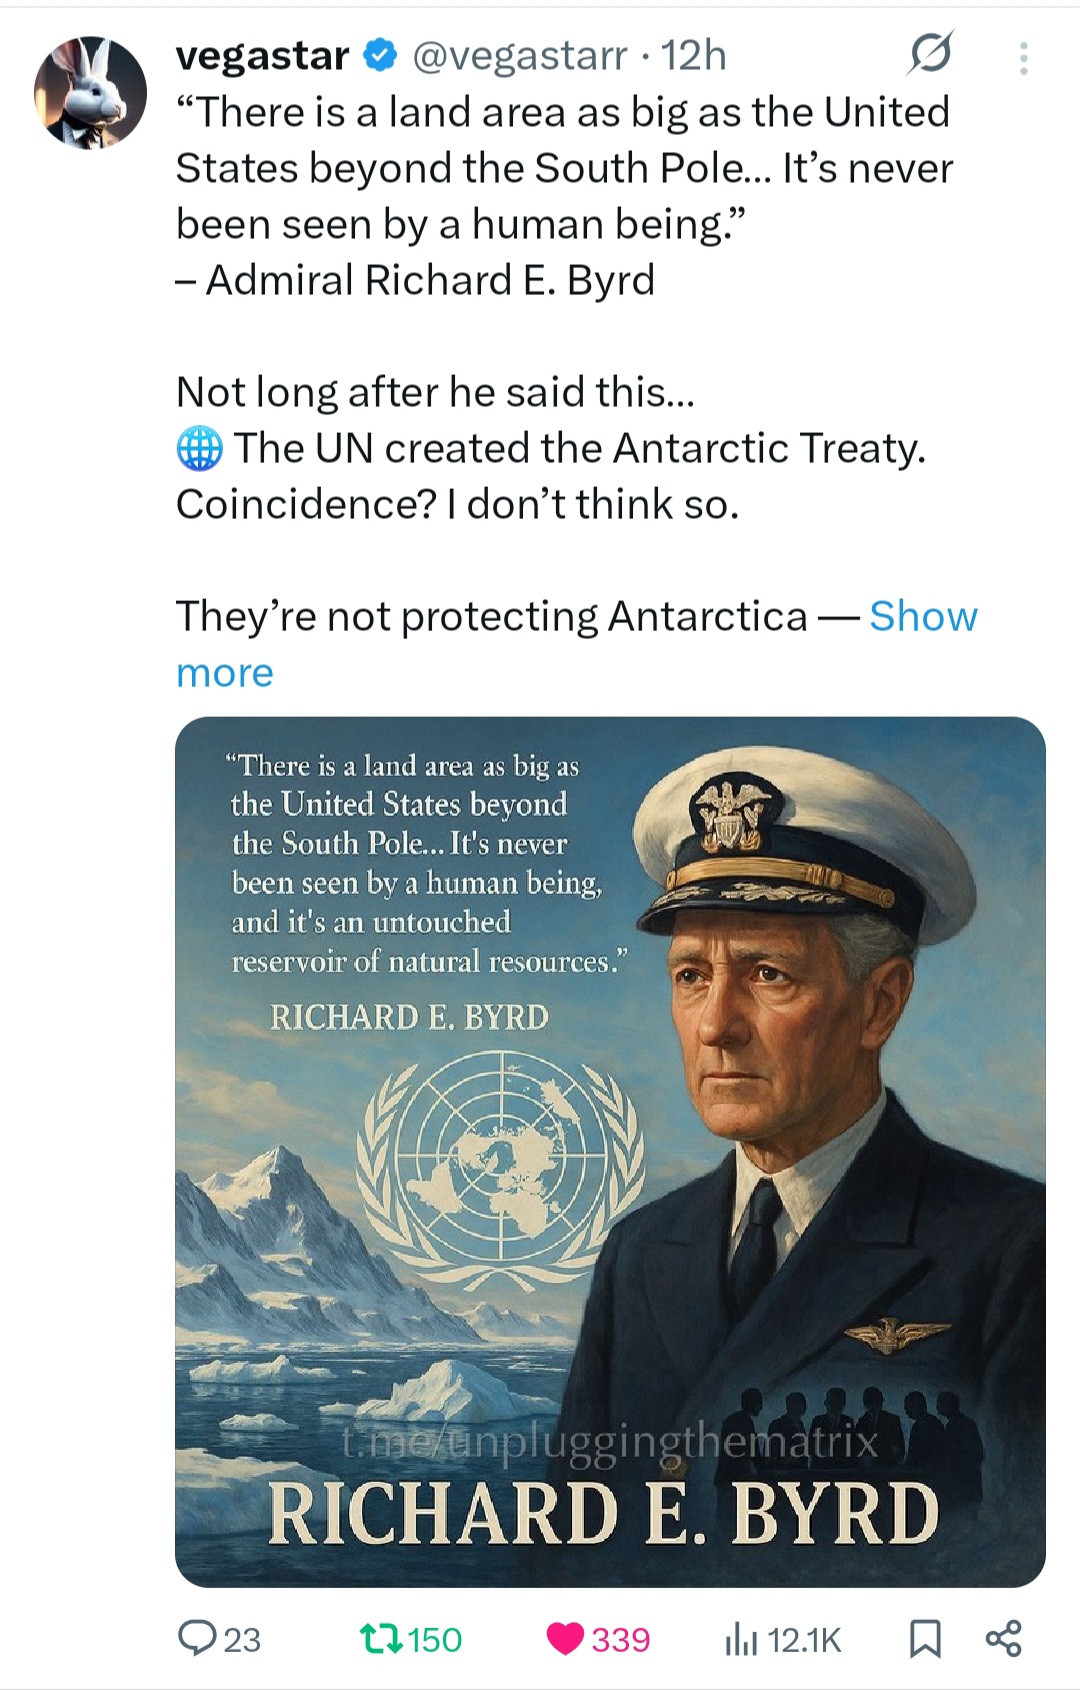Expand the post with Show more
Image resolution: width=1080 pixels, height=1690 pixels.
(x=922, y=617)
